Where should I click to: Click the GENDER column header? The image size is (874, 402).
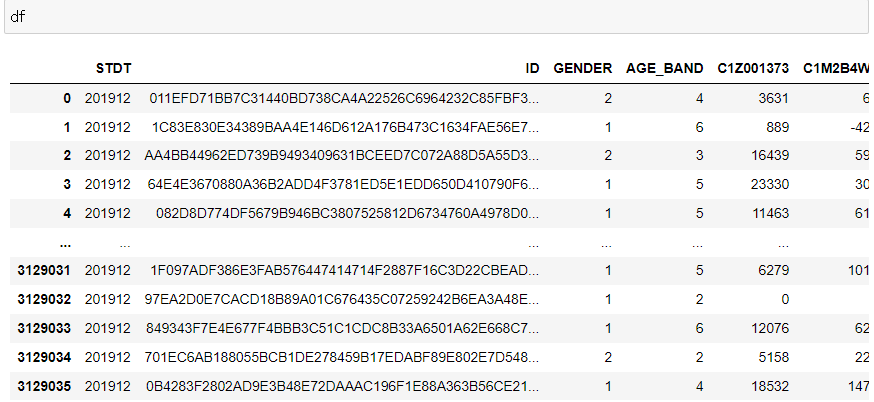582,69
